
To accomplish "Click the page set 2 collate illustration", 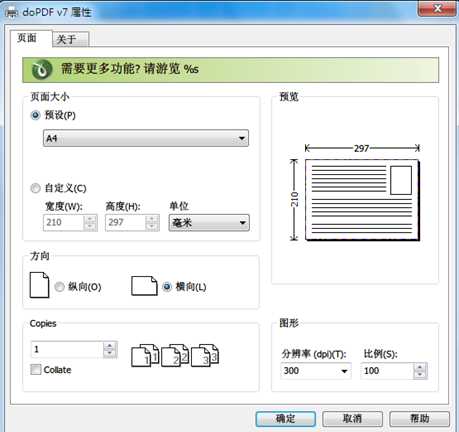I will (x=175, y=355).
